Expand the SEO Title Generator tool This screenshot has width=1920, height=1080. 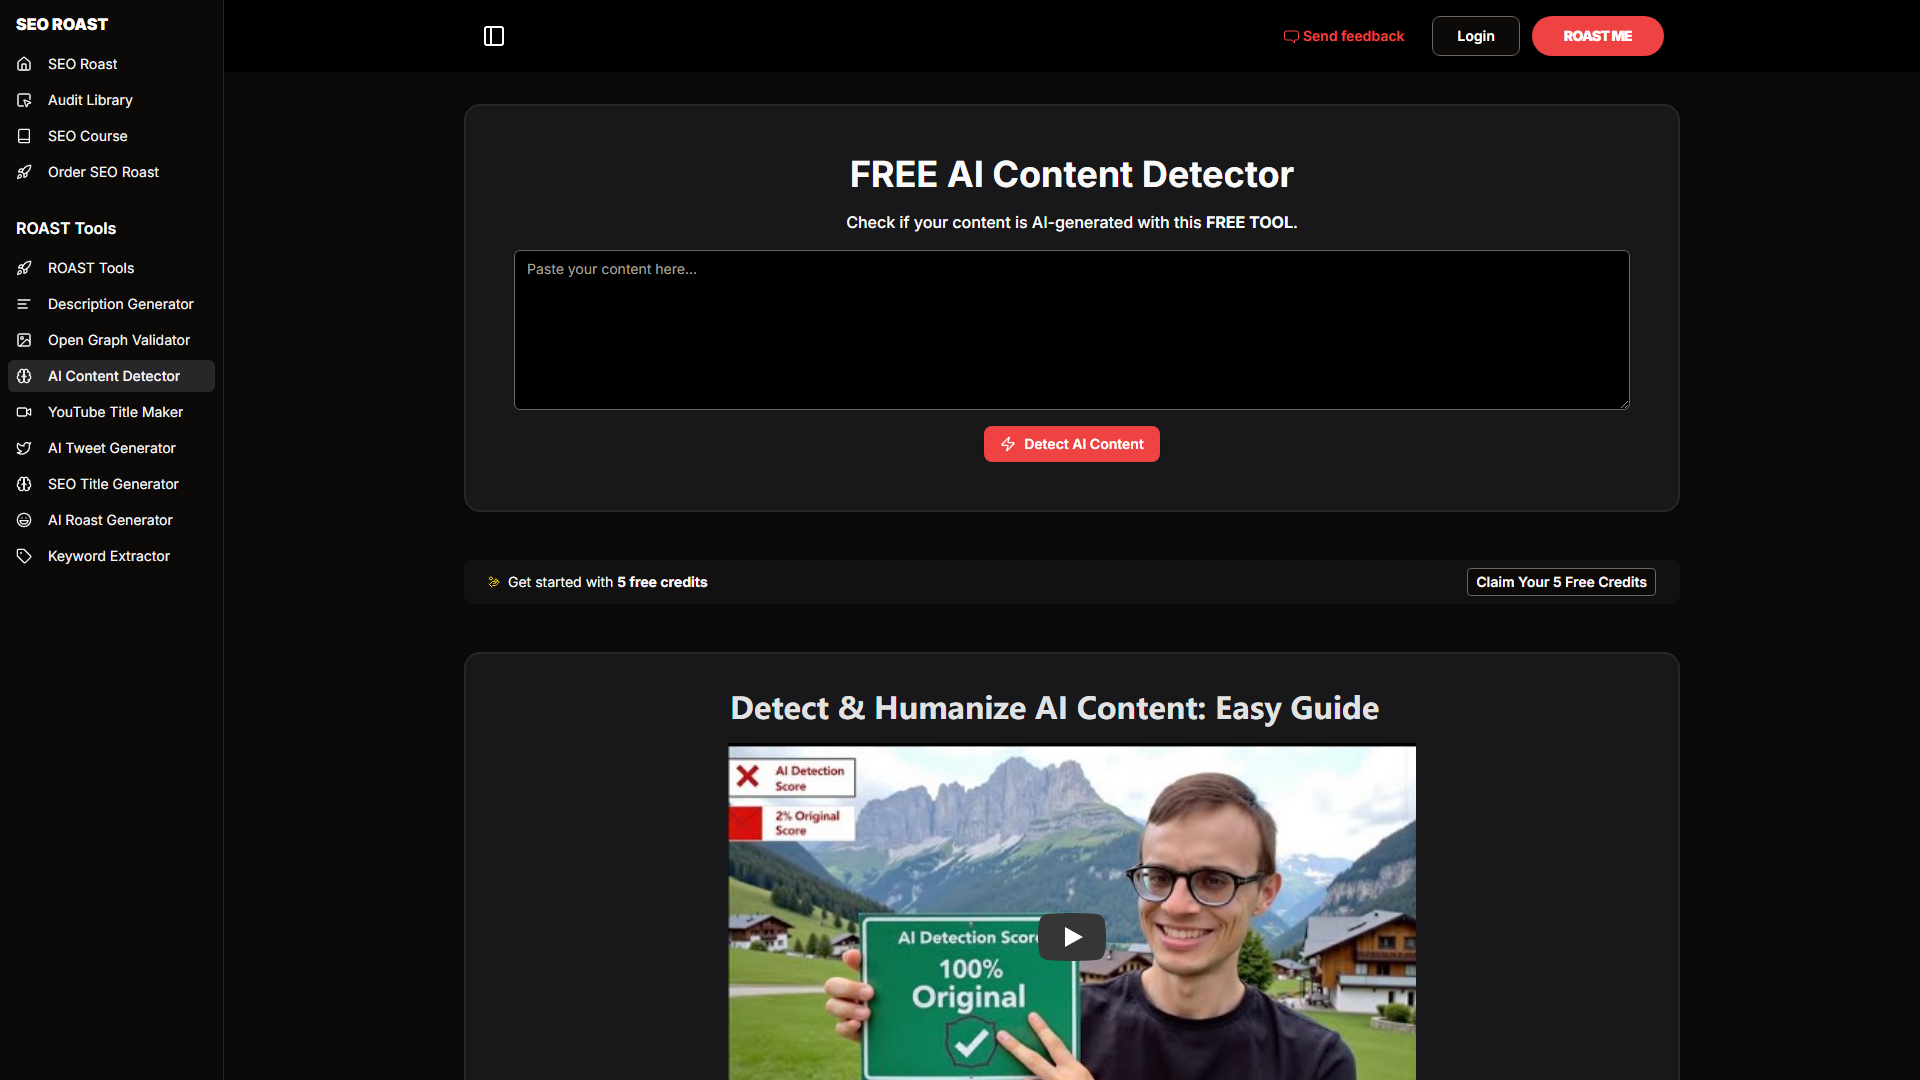tap(113, 483)
